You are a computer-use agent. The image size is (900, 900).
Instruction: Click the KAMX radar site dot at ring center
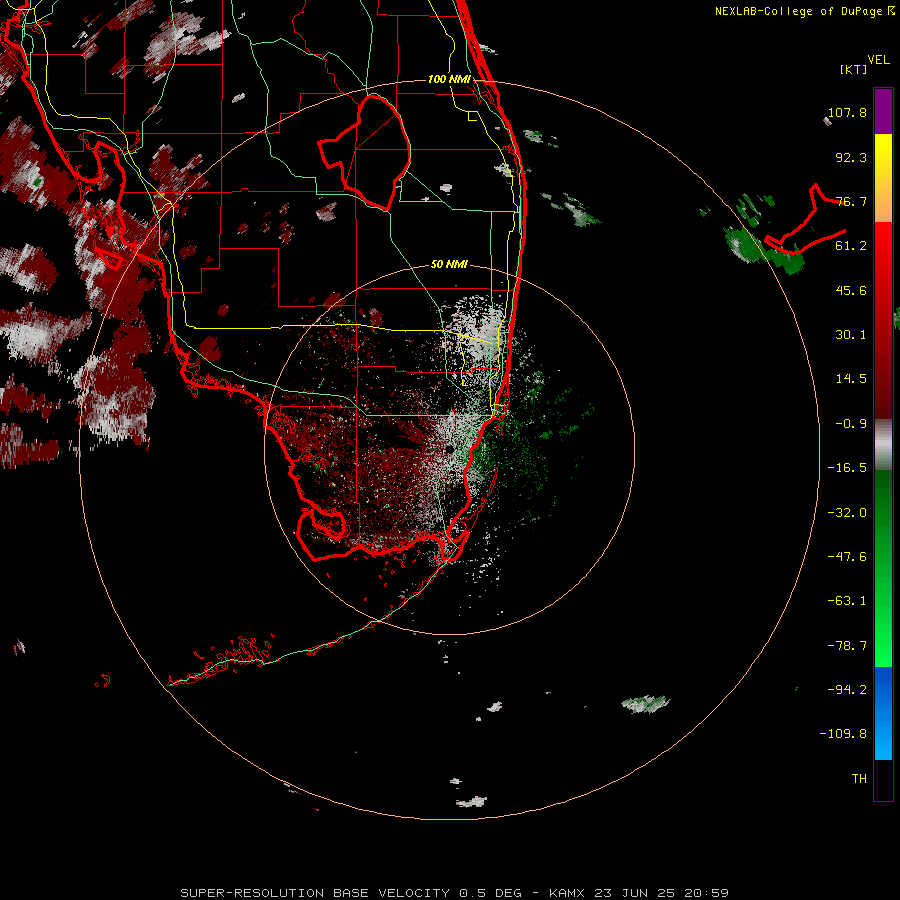pyautogui.click(x=449, y=448)
